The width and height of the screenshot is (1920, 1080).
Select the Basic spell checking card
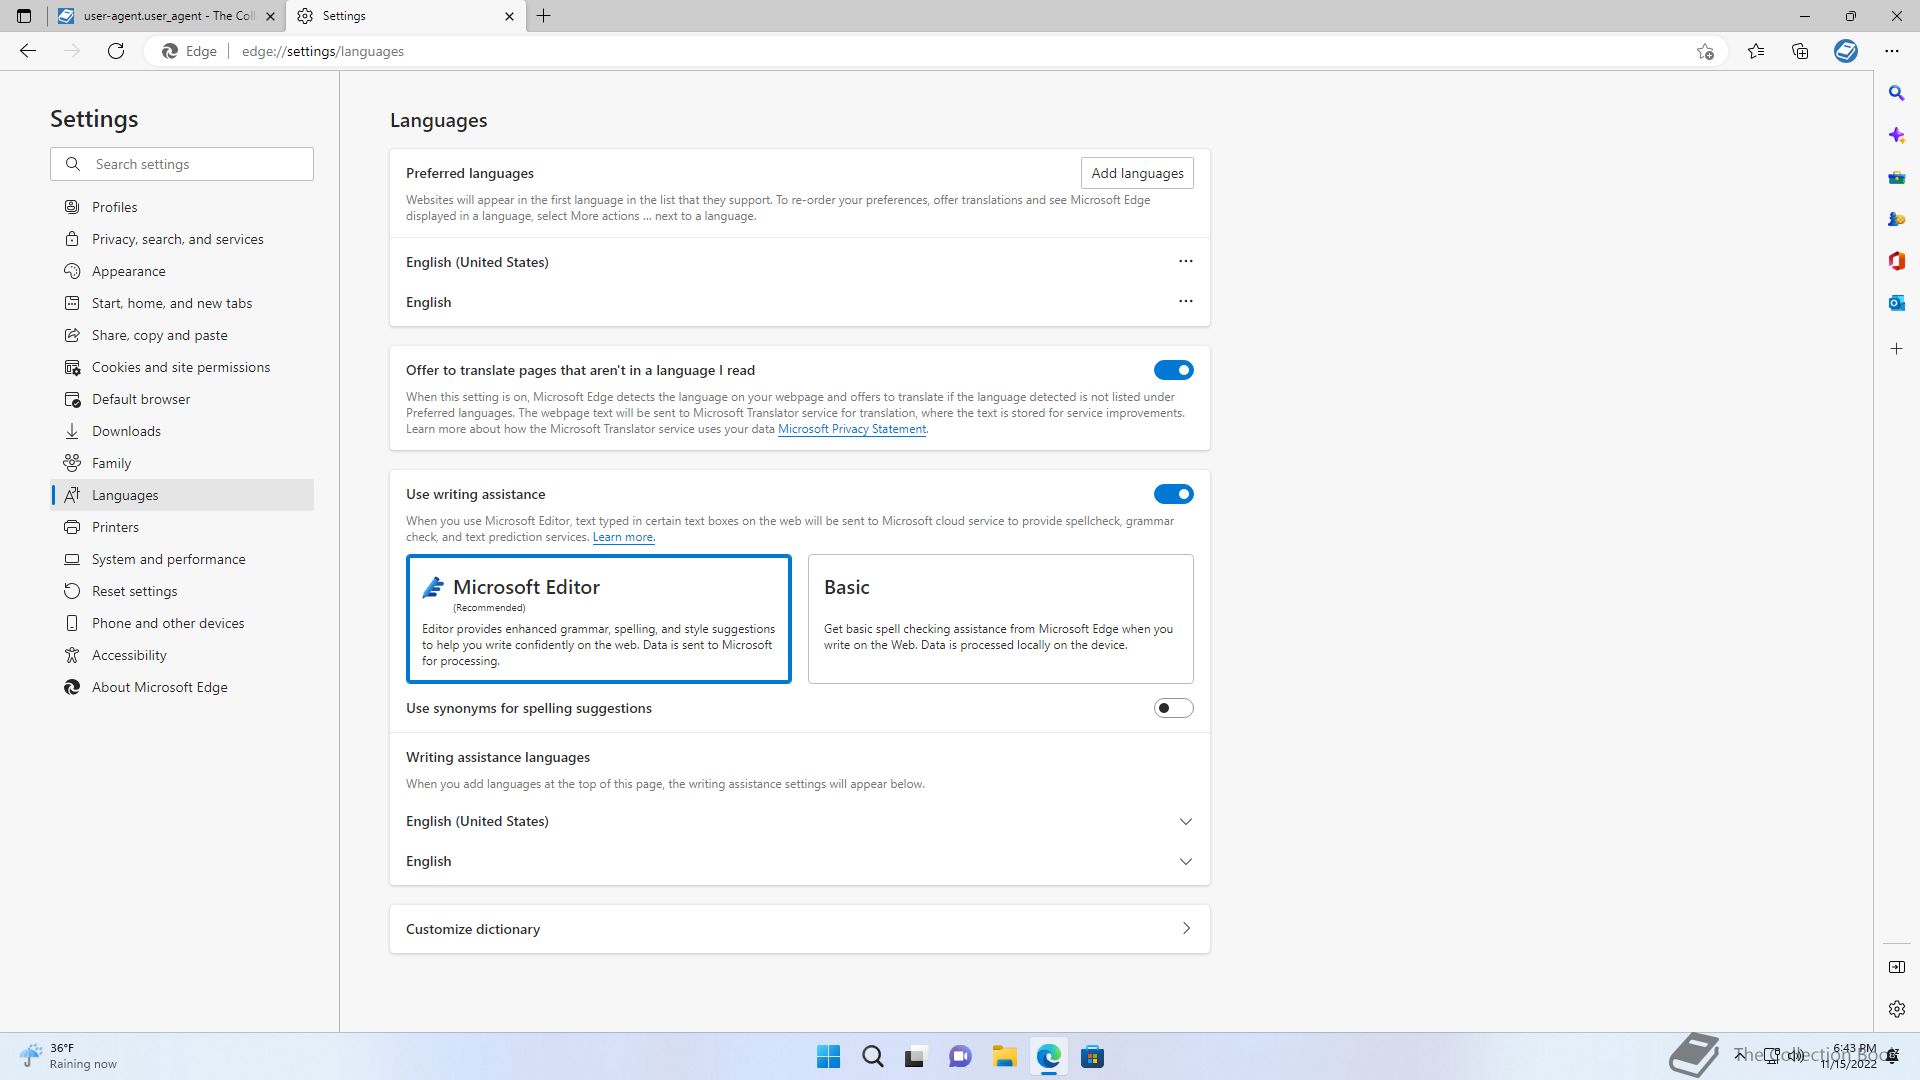pyautogui.click(x=1001, y=619)
